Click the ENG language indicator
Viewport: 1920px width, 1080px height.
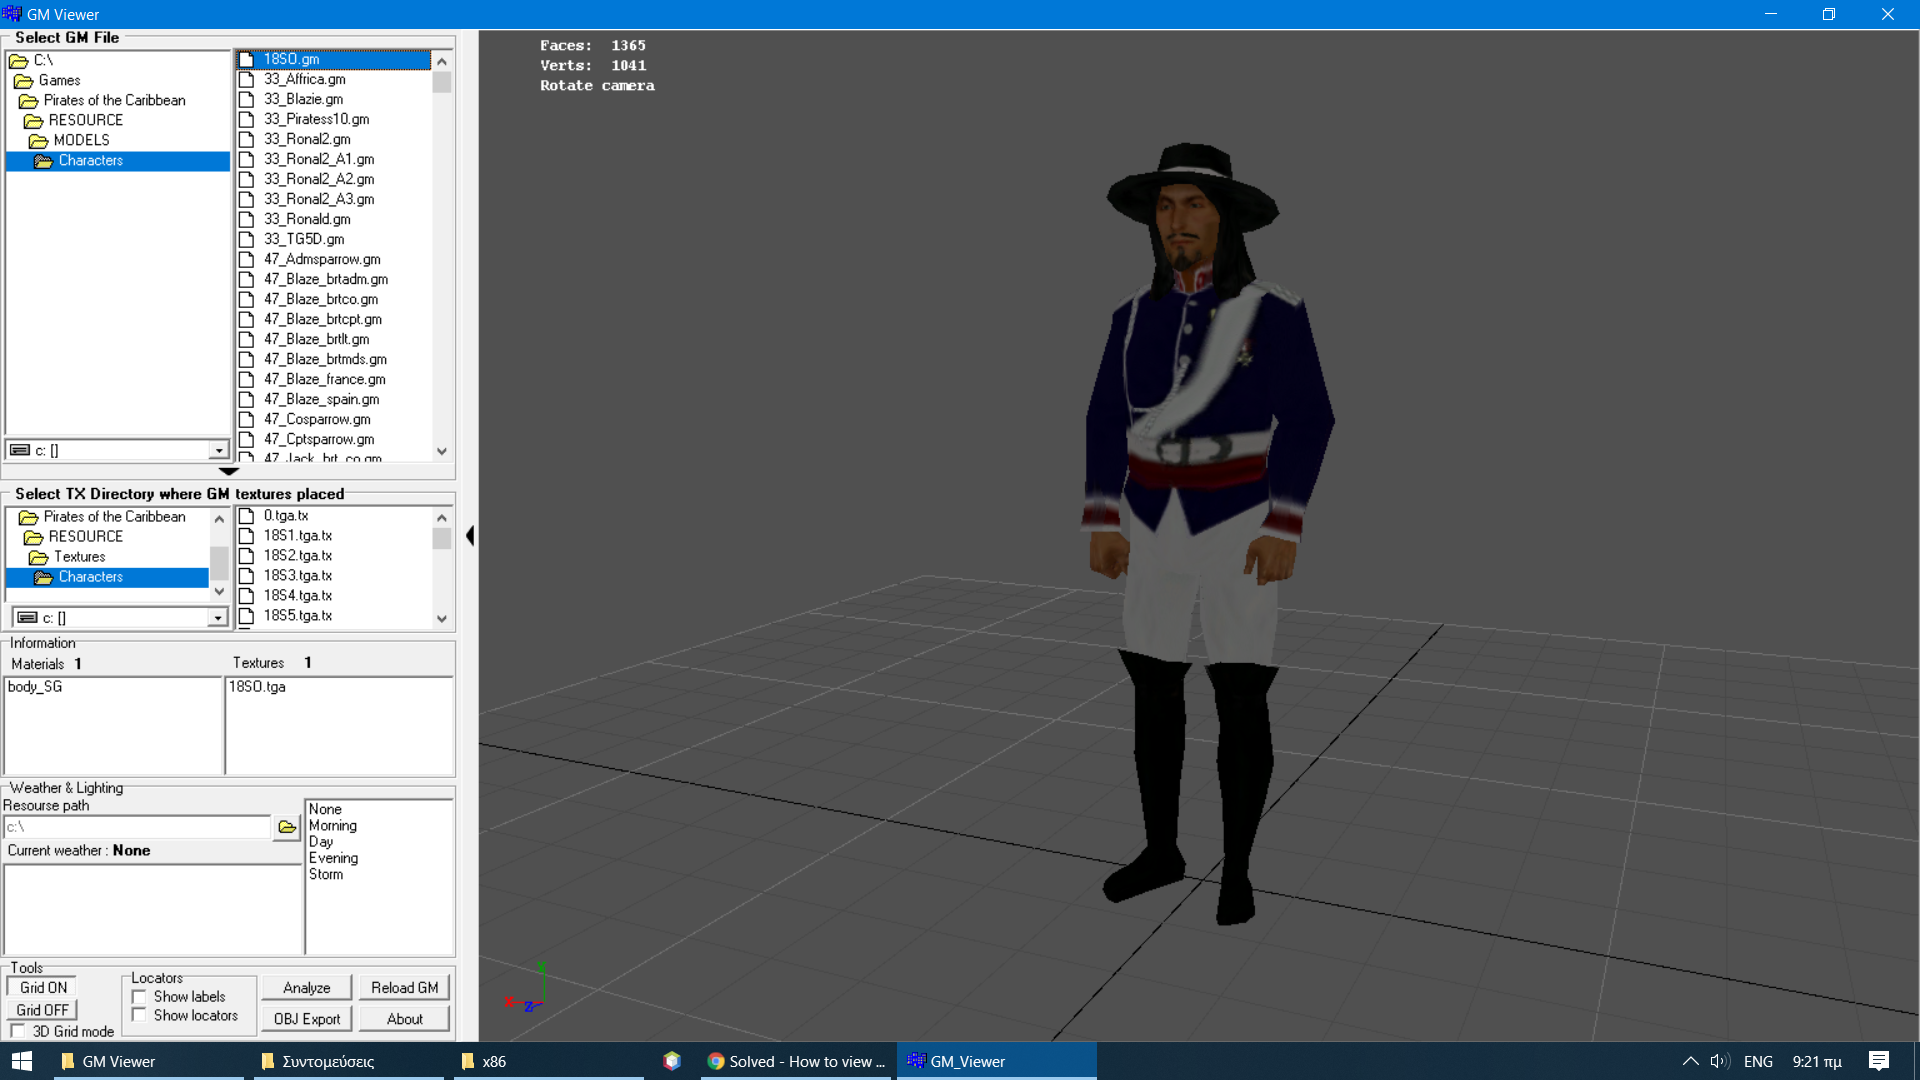click(x=1758, y=1061)
